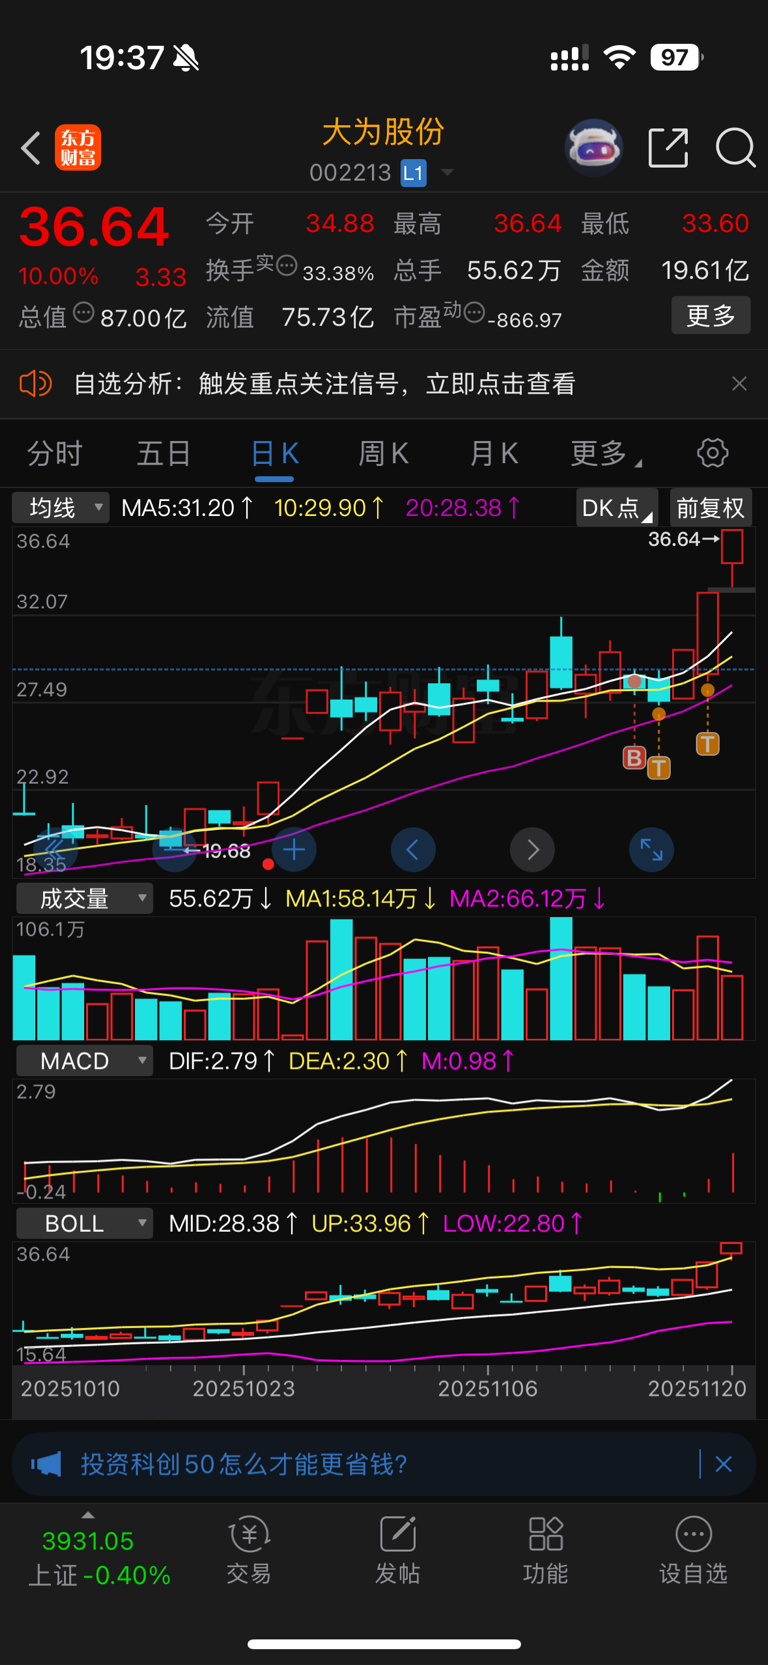Open 触发重点关注信号 analysis link
This screenshot has height=1665, width=769.
[387, 384]
